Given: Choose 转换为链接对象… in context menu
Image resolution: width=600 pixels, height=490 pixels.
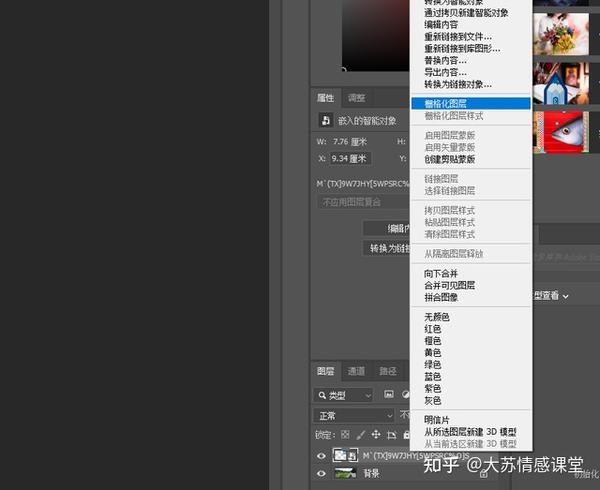Looking at the screenshot, I should [471, 84].
